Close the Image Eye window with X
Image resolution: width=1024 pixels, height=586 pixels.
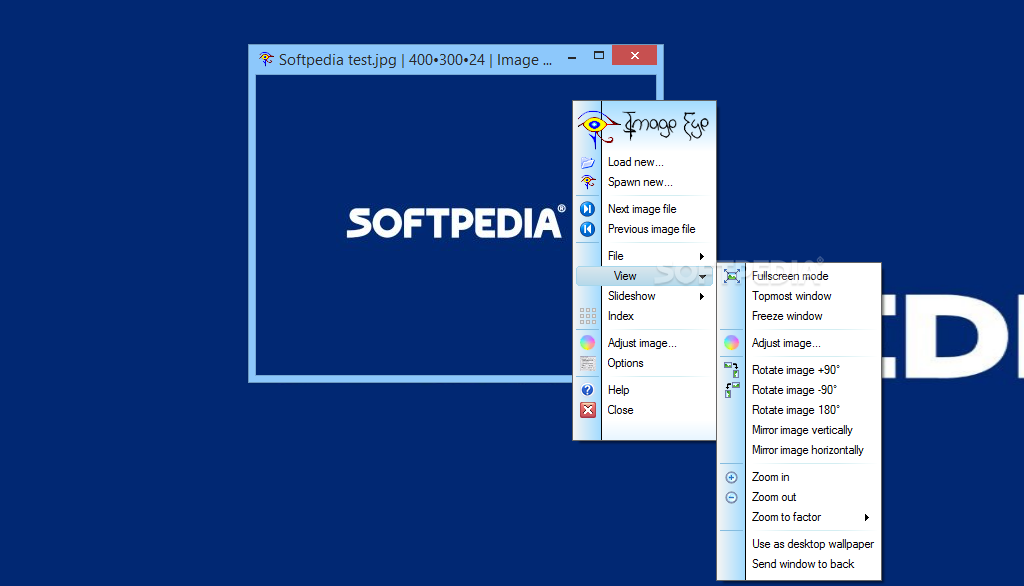click(x=634, y=56)
